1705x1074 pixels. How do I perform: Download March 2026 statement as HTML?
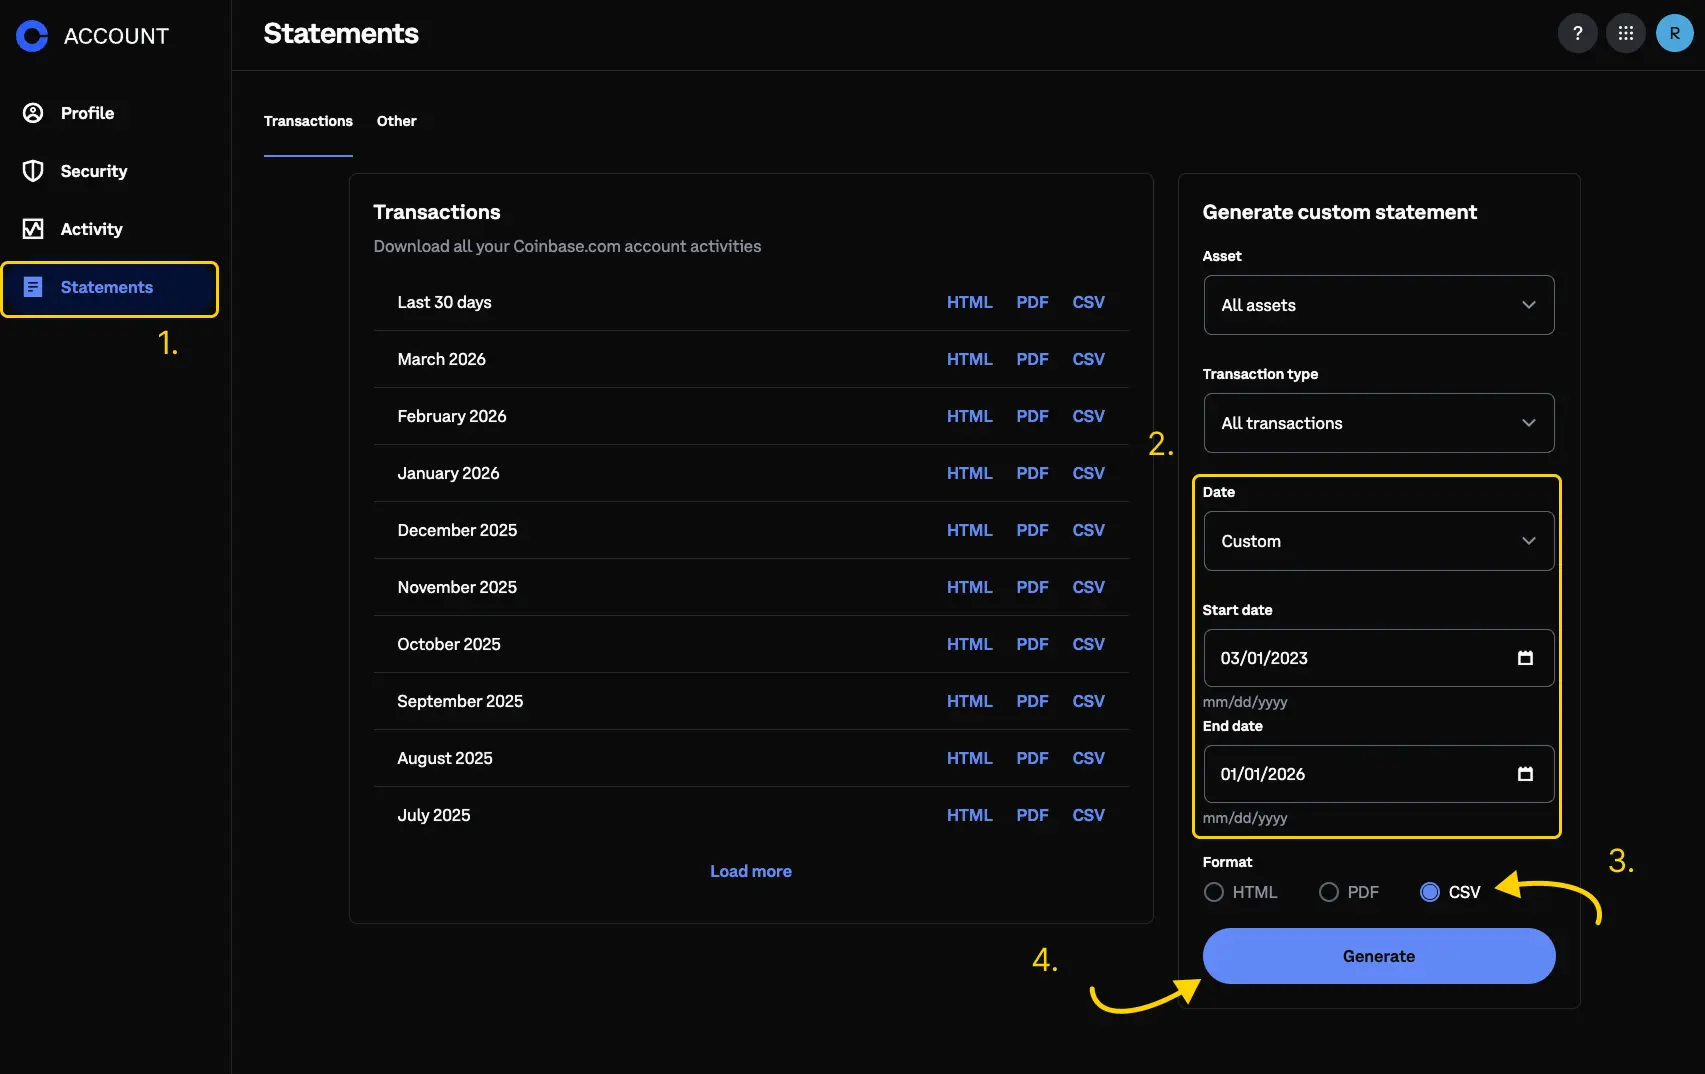click(970, 359)
